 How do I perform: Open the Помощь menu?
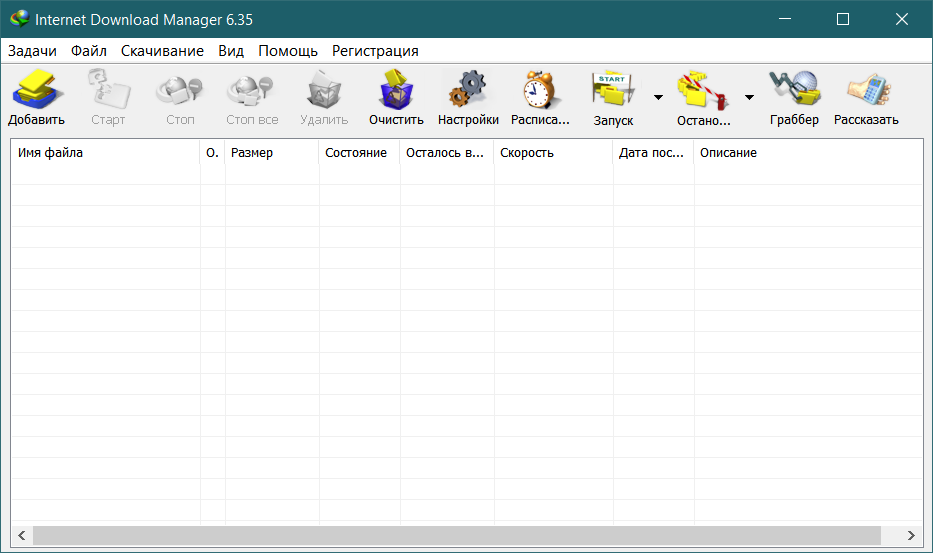point(288,51)
